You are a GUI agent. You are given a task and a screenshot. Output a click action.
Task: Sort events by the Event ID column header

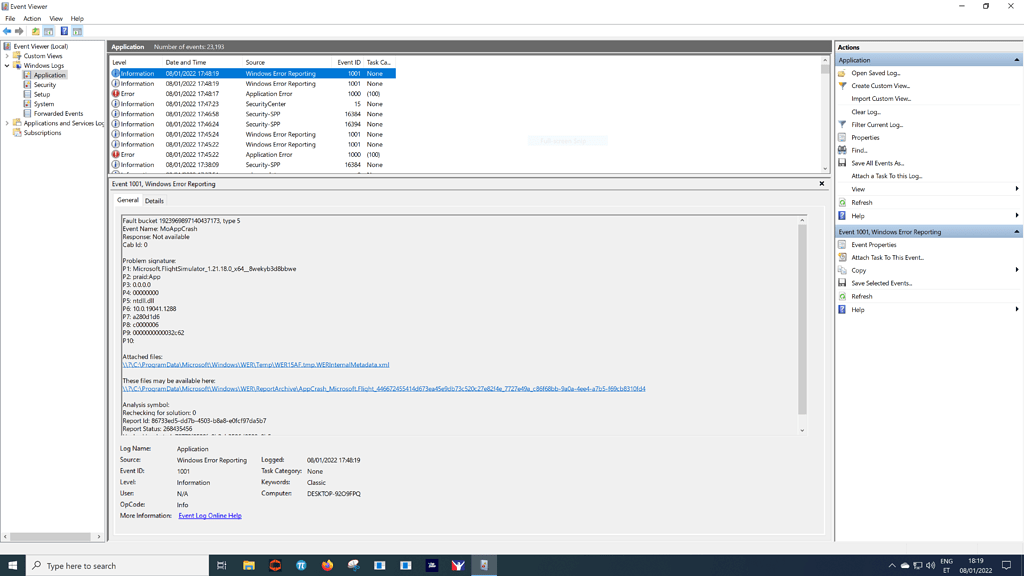click(347, 63)
